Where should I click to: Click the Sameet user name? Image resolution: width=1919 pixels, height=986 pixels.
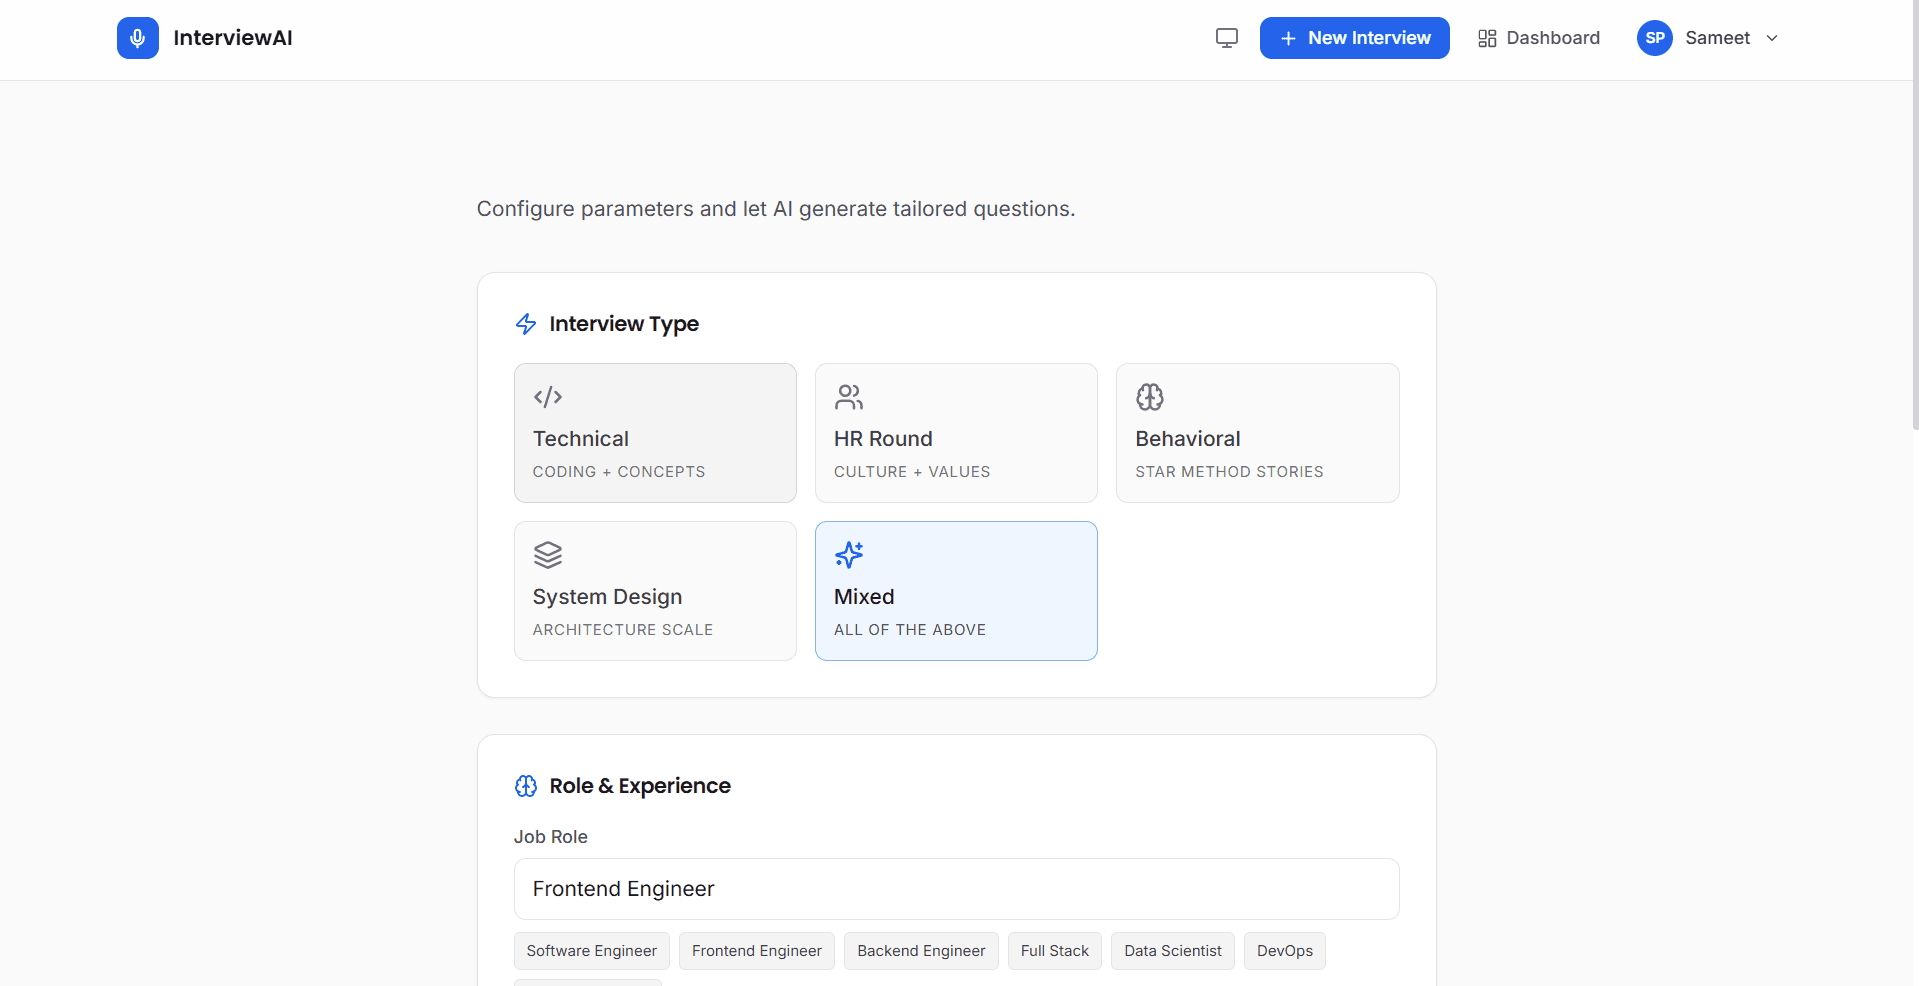coord(1717,38)
